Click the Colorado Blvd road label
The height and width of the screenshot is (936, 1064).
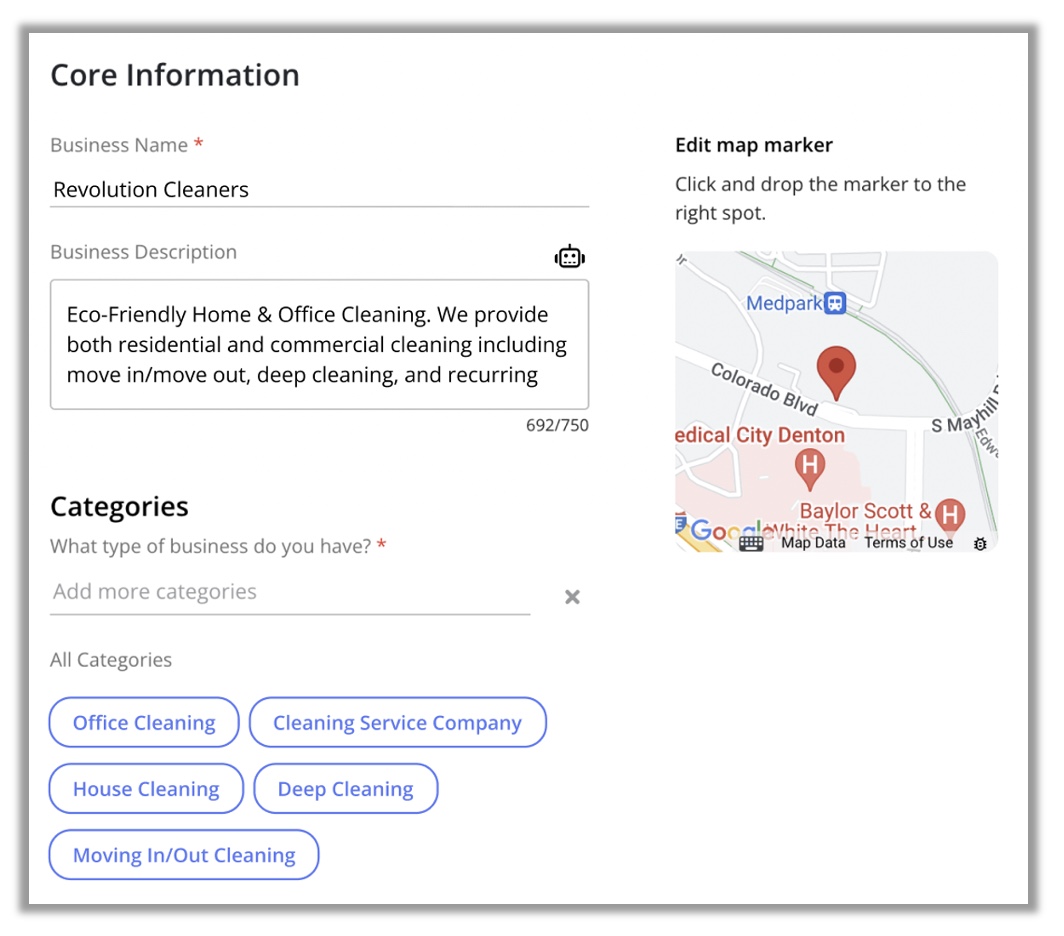tap(764, 389)
